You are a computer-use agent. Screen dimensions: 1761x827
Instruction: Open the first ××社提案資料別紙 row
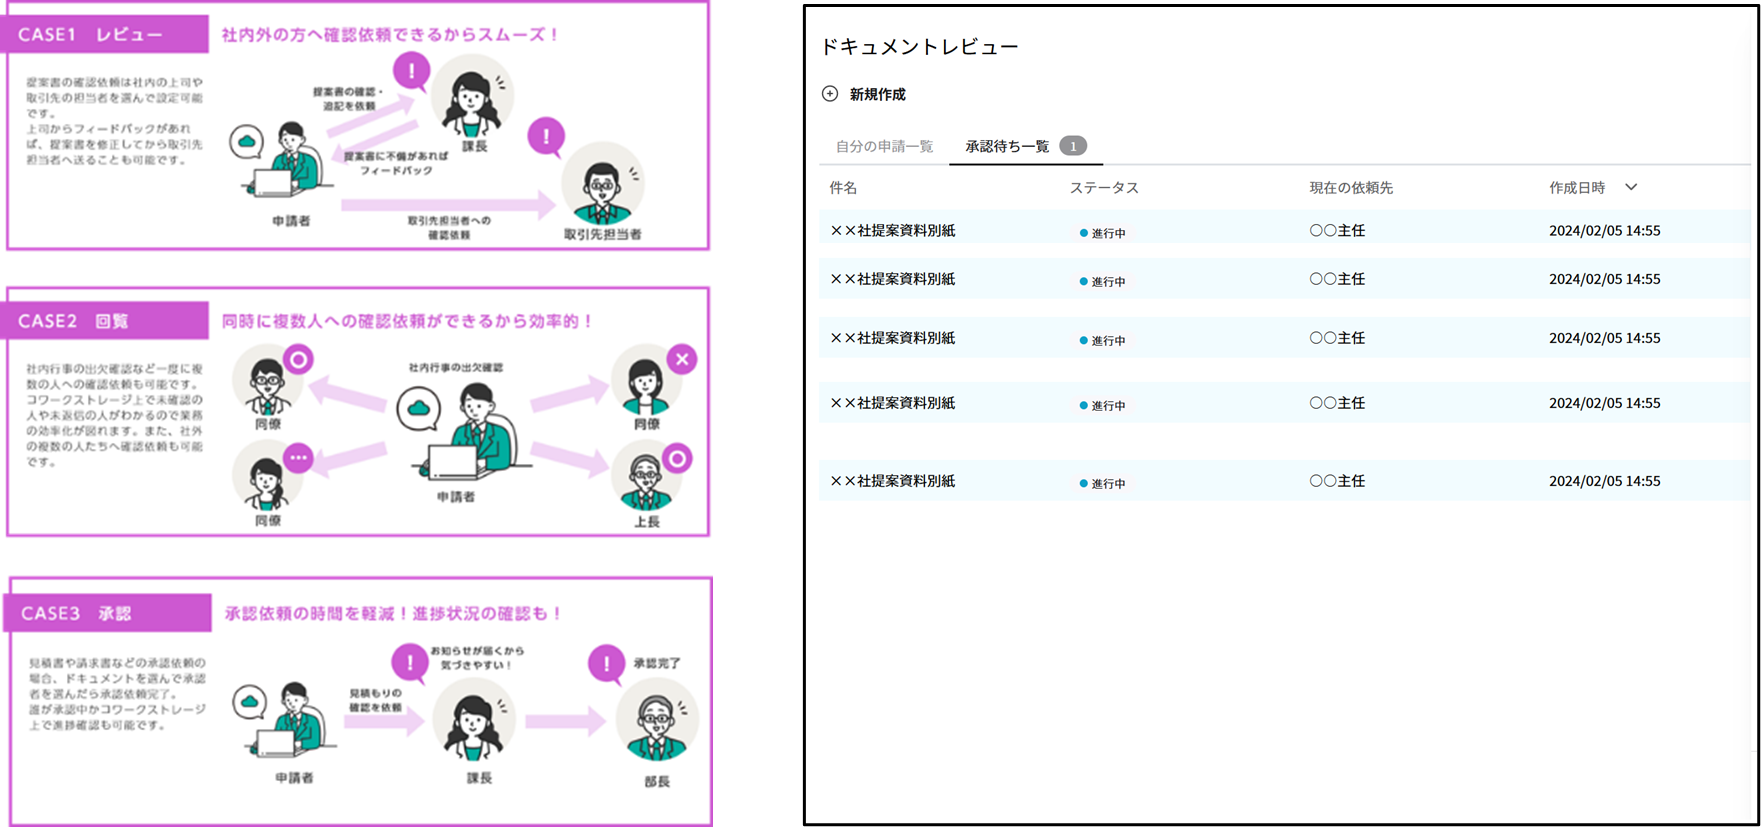(893, 230)
